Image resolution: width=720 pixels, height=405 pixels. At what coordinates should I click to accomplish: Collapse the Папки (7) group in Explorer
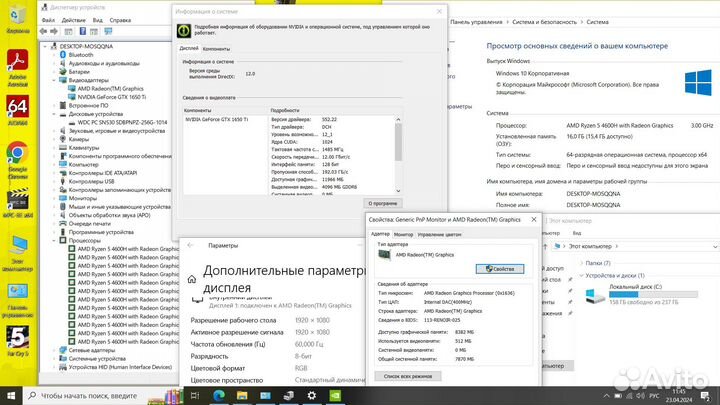pyautogui.click(x=581, y=263)
